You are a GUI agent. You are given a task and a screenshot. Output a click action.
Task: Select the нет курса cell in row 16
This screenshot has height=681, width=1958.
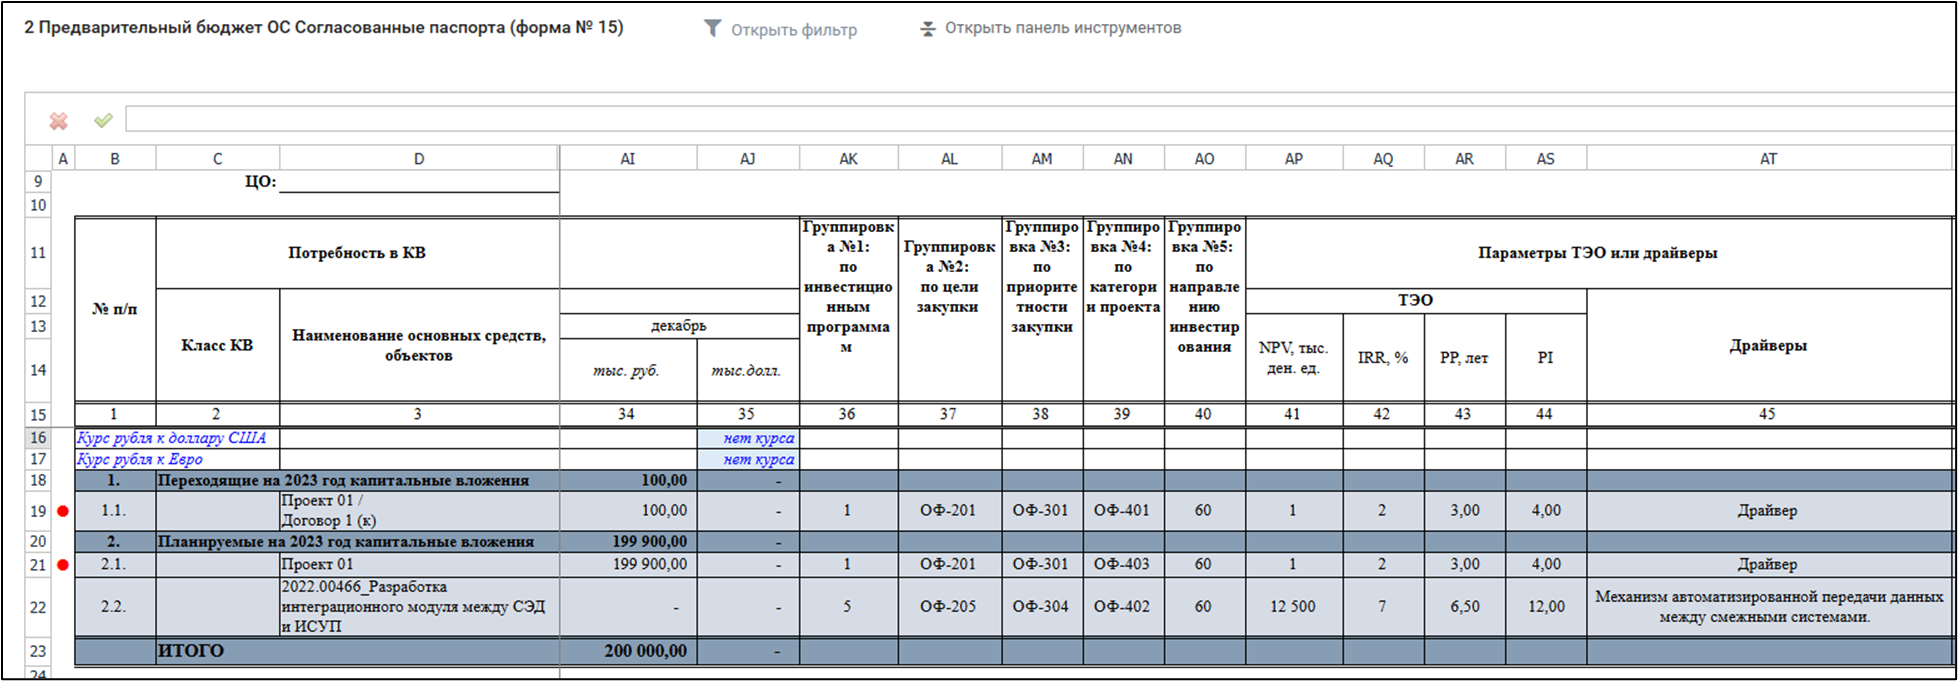[748, 438]
